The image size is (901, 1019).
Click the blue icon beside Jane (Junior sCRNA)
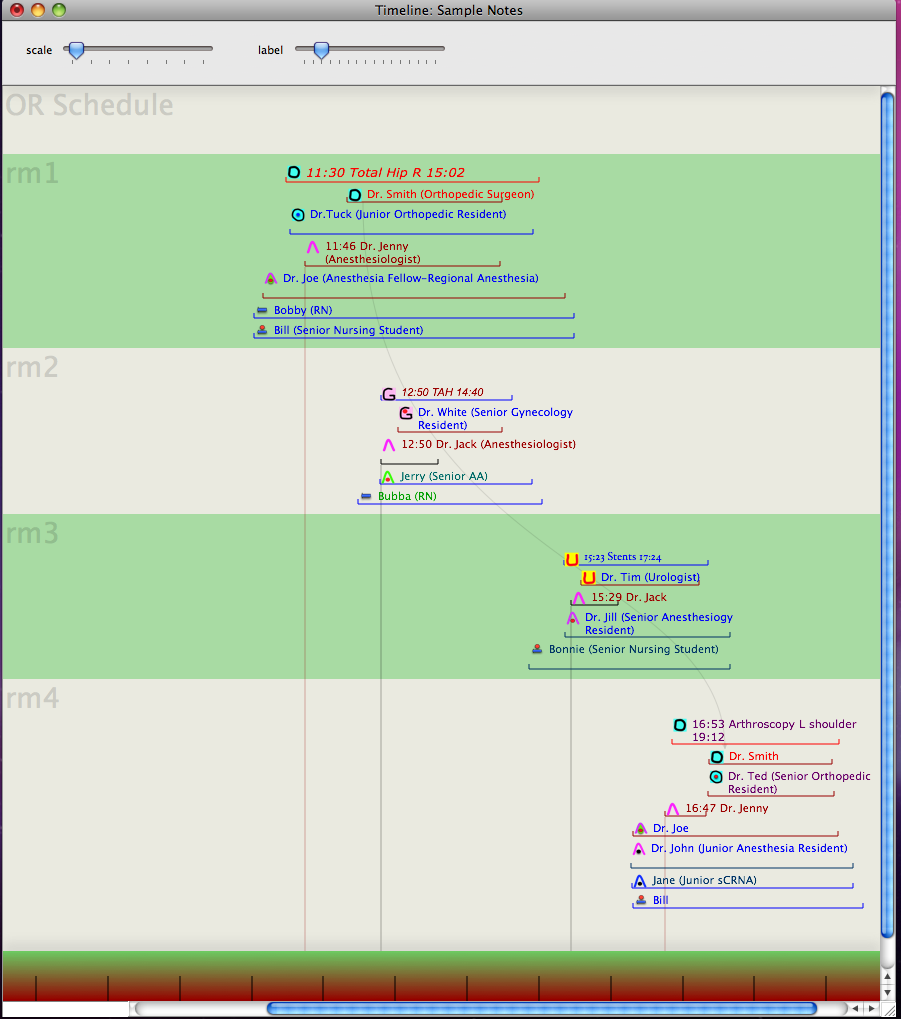click(x=639, y=881)
